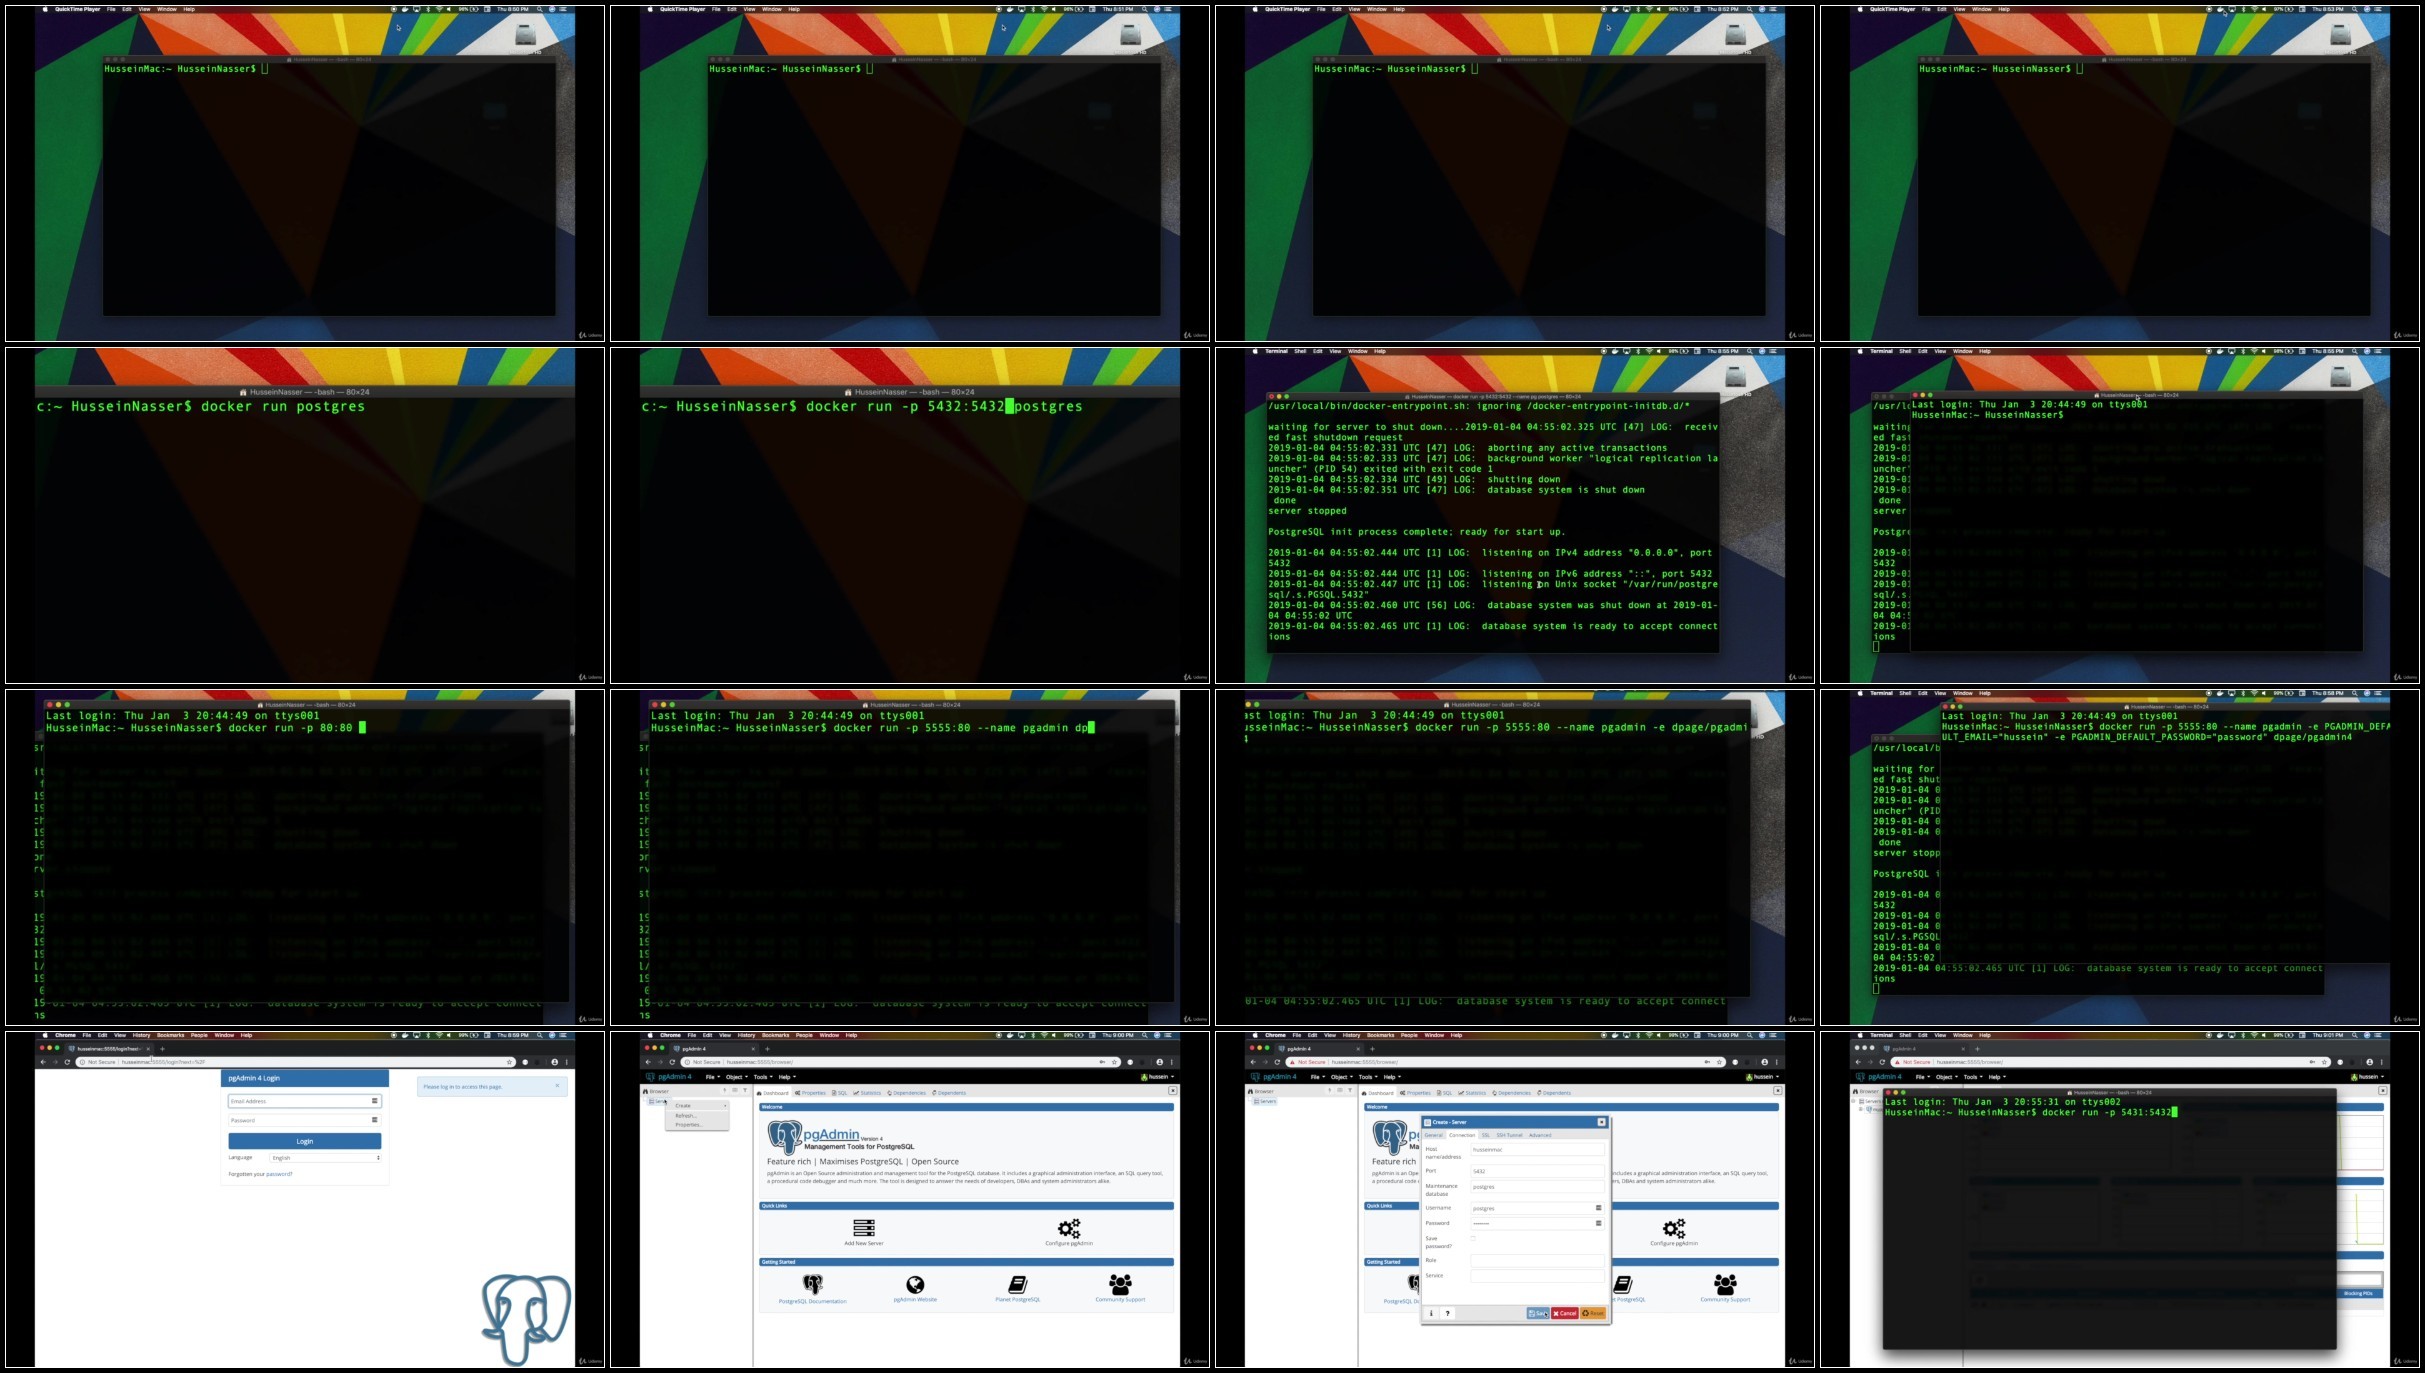Screen dimensions: 2425x1373
Task: Click the Planet PostgreSQL book icon
Action: pyautogui.click(x=1017, y=1284)
